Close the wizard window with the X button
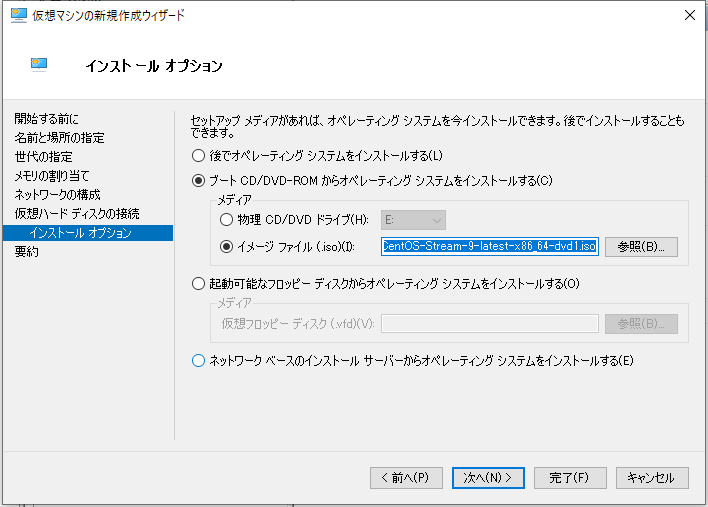This screenshot has height=507, width=708. [x=689, y=15]
